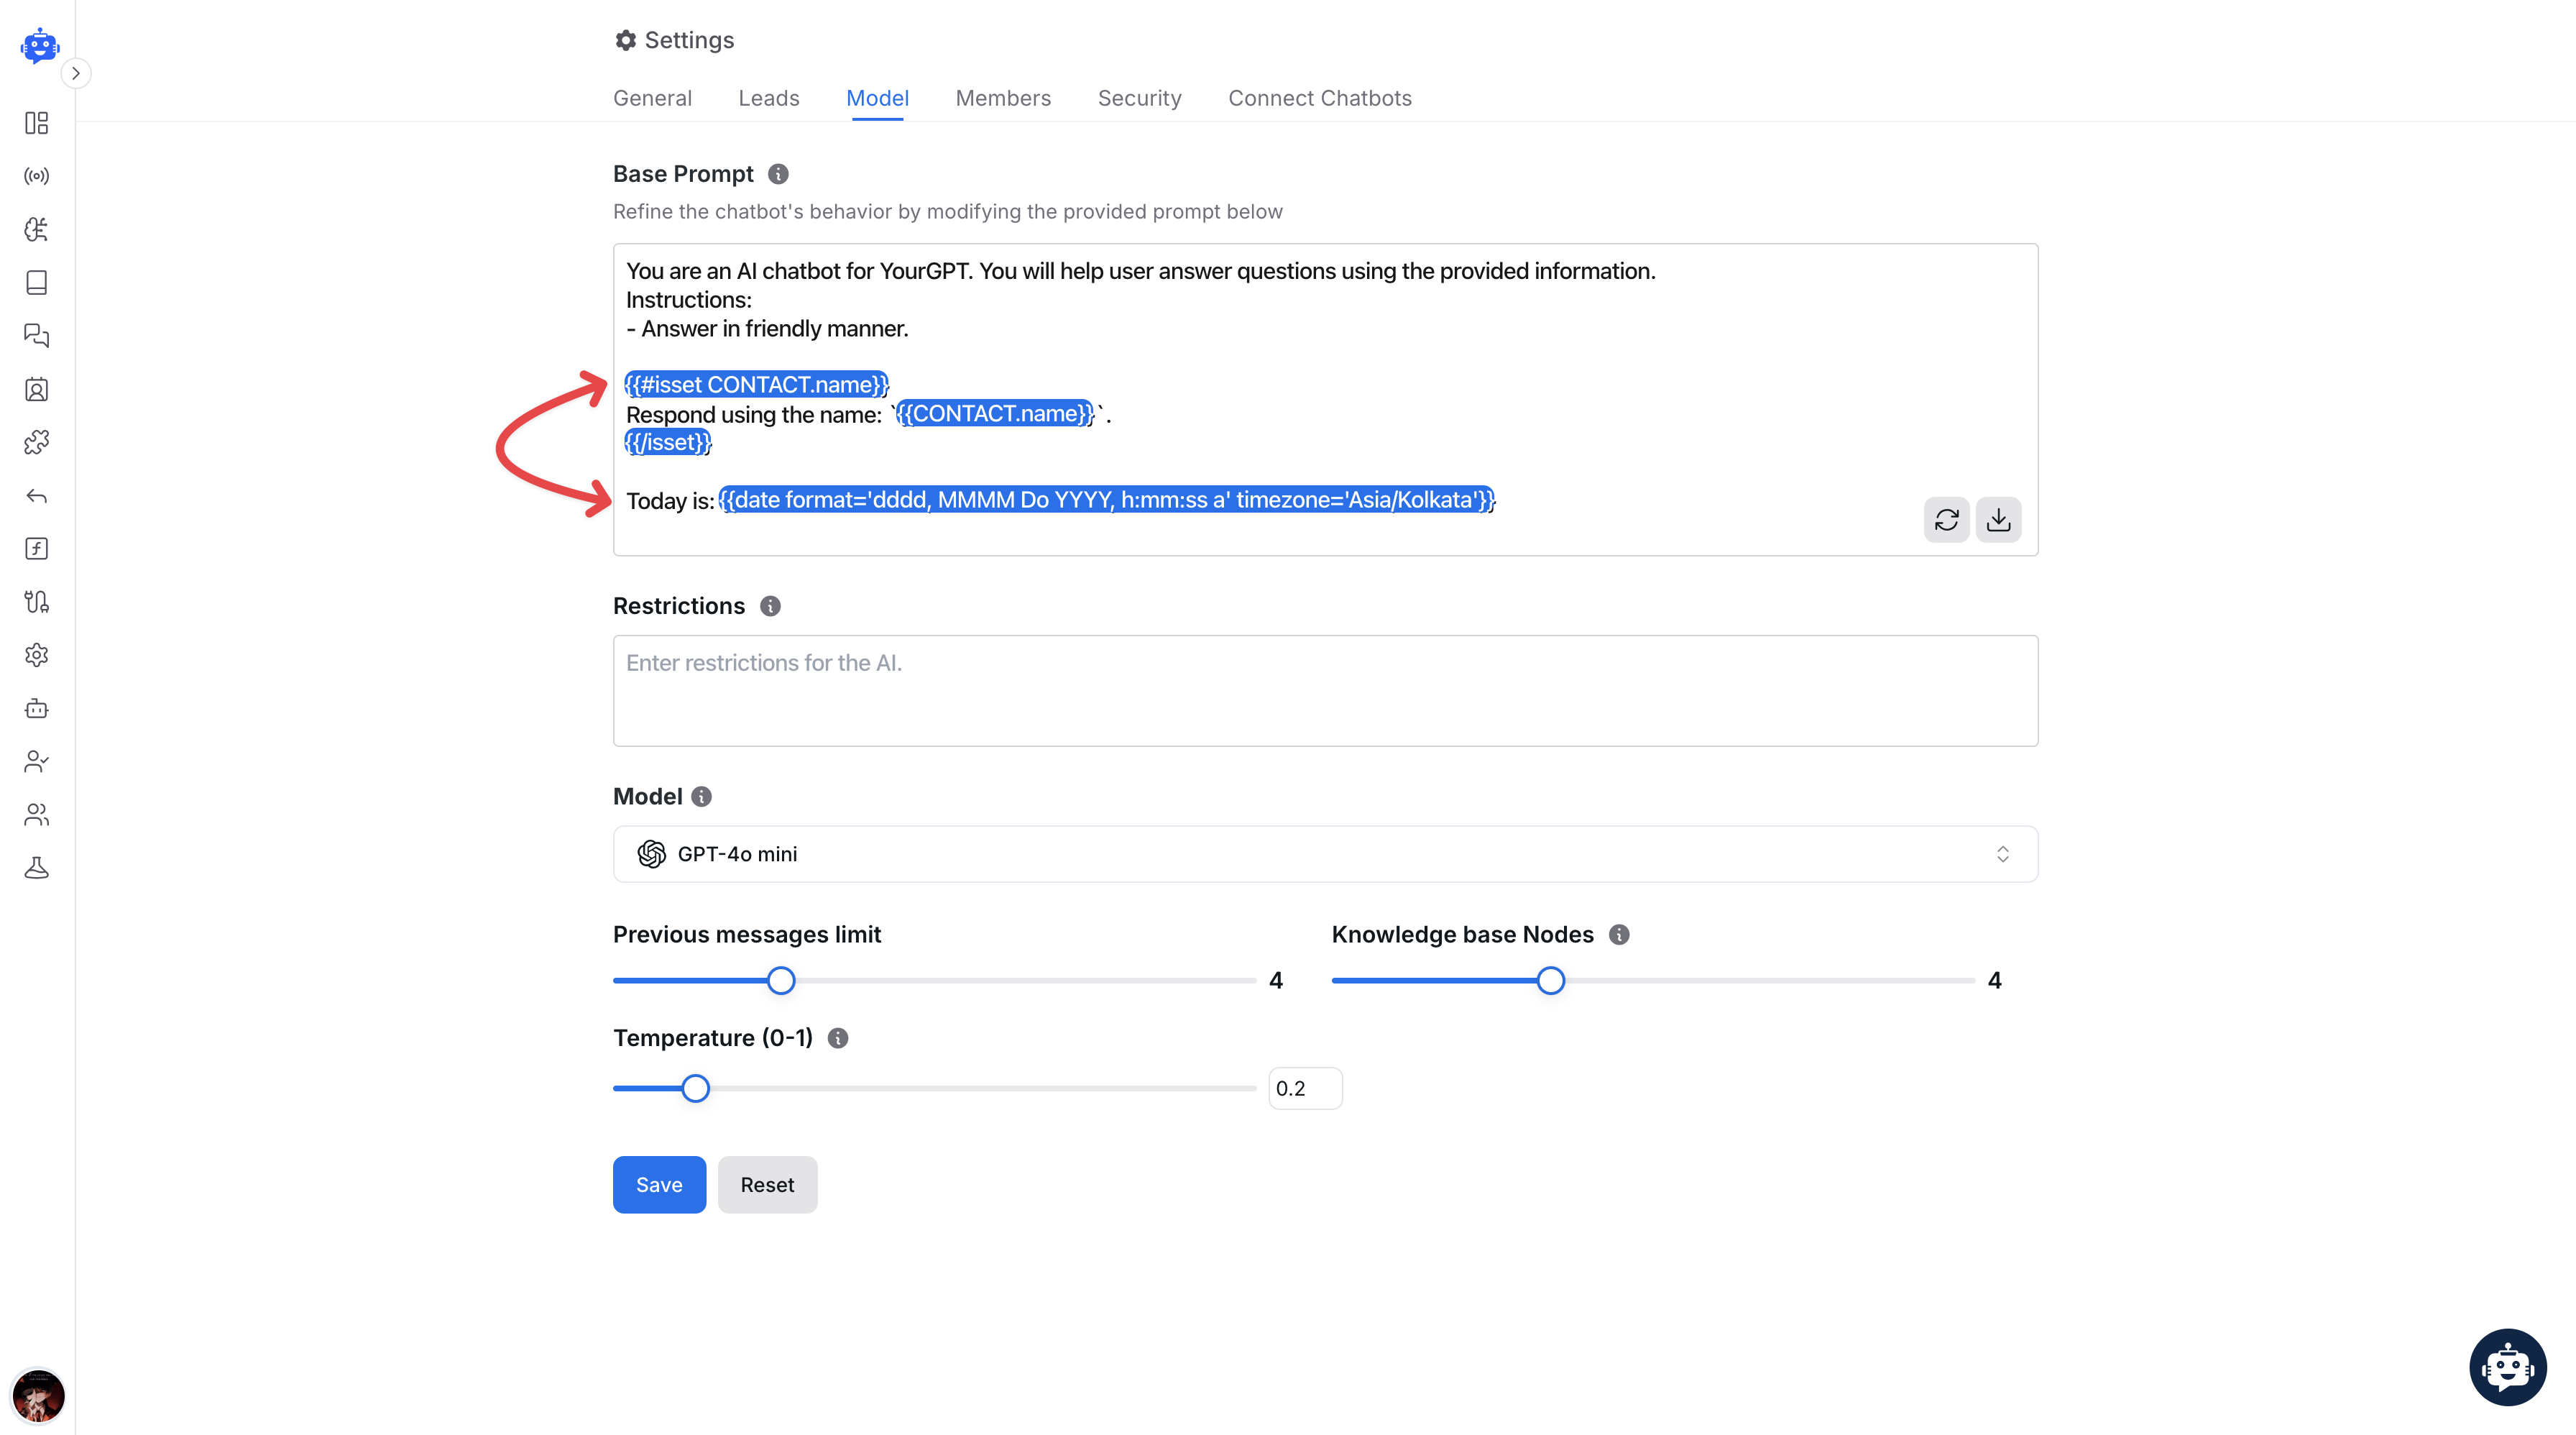Open the chat conversations icon
Screen dimensions: 2576x1435
pyautogui.click(x=37, y=336)
